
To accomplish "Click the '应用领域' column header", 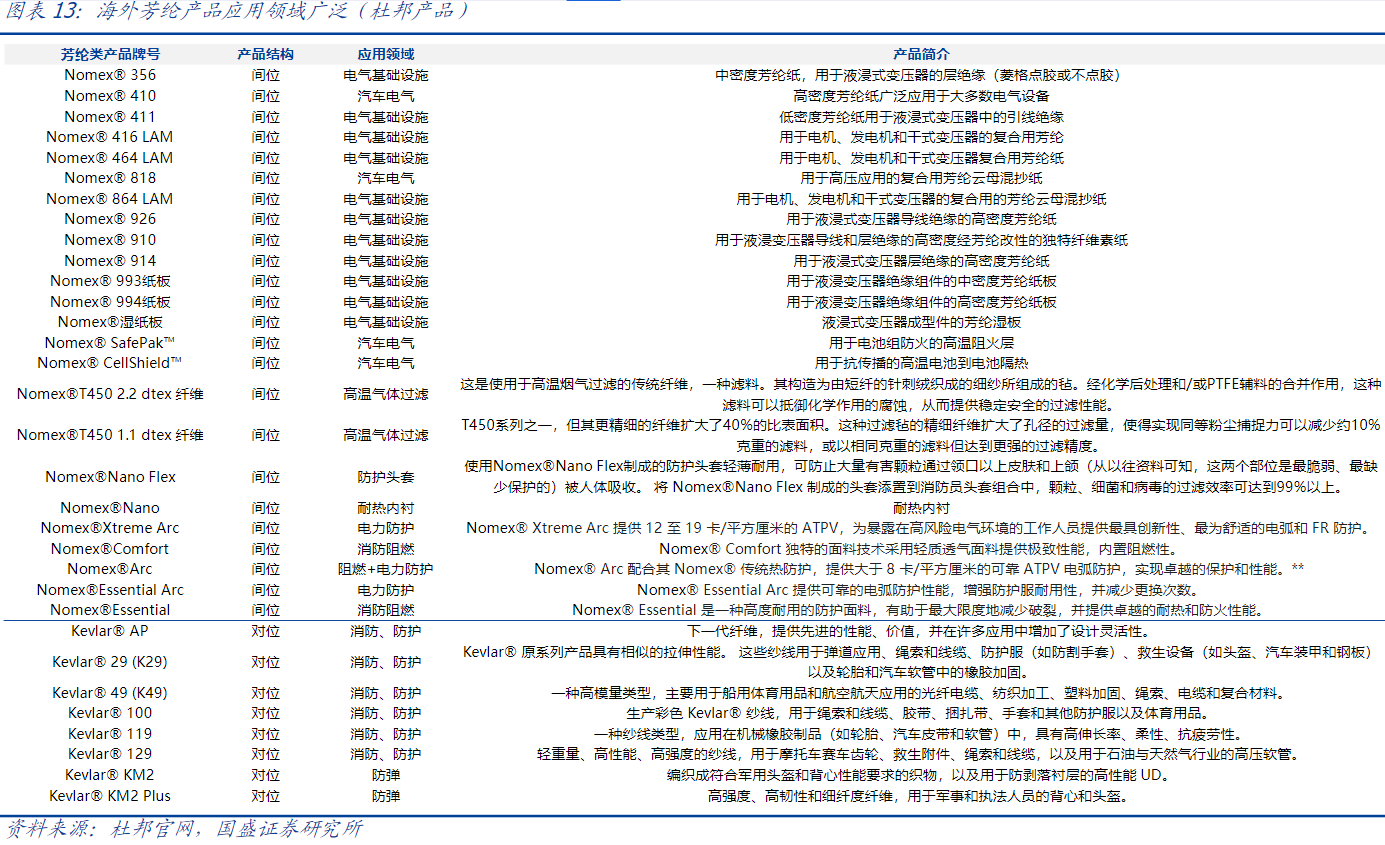I will [x=386, y=54].
